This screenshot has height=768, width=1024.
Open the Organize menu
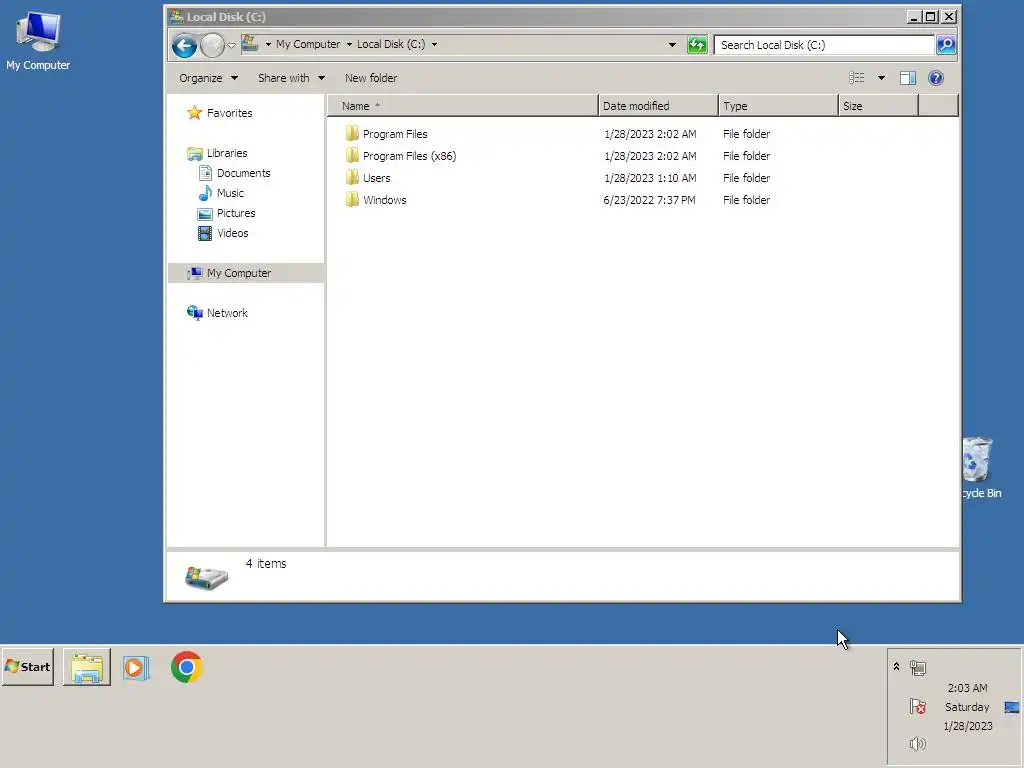[x=208, y=78]
